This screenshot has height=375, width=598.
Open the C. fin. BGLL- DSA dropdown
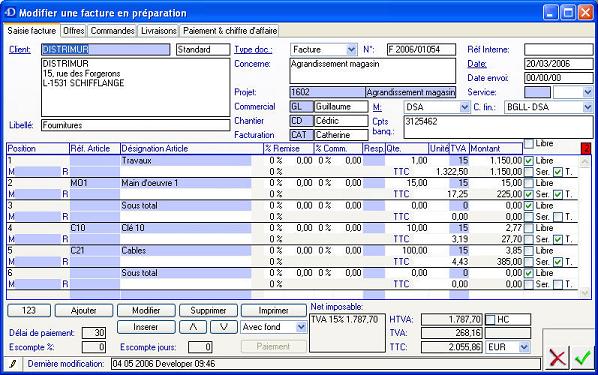pyautogui.click(x=588, y=107)
